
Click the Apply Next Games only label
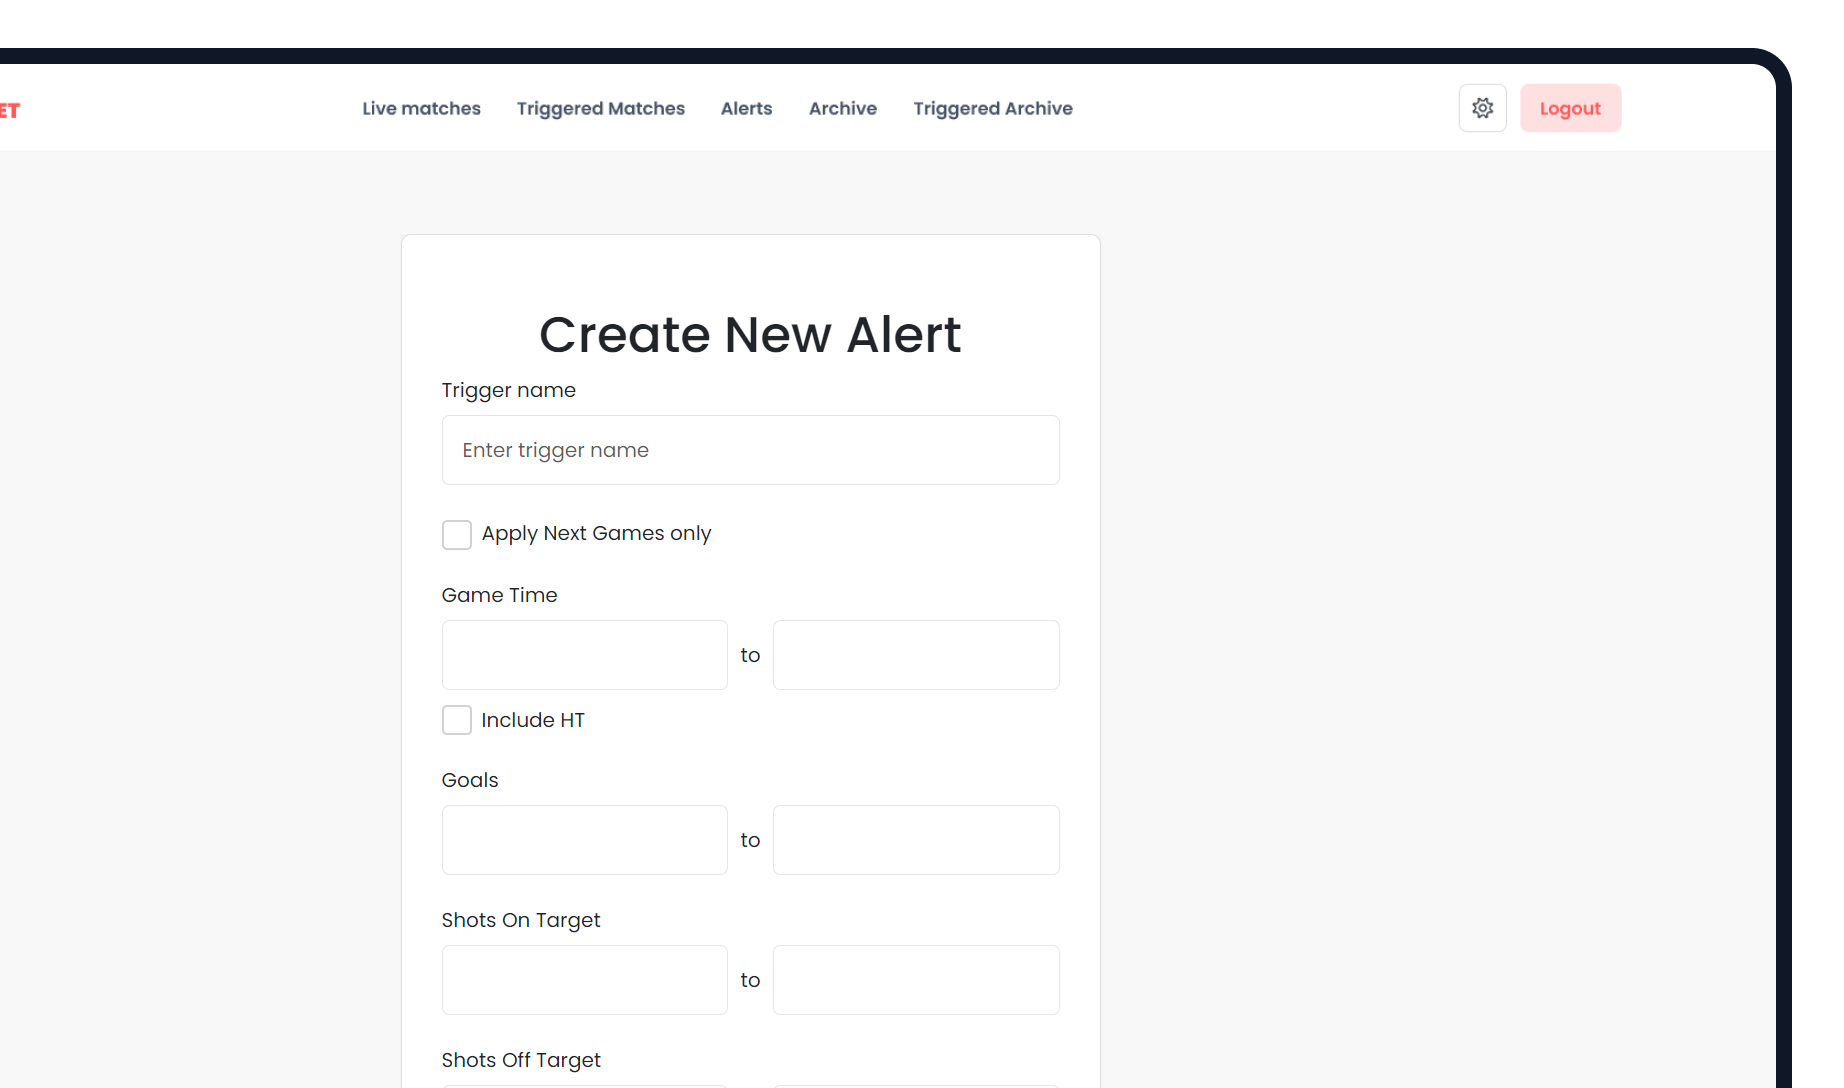pos(596,534)
